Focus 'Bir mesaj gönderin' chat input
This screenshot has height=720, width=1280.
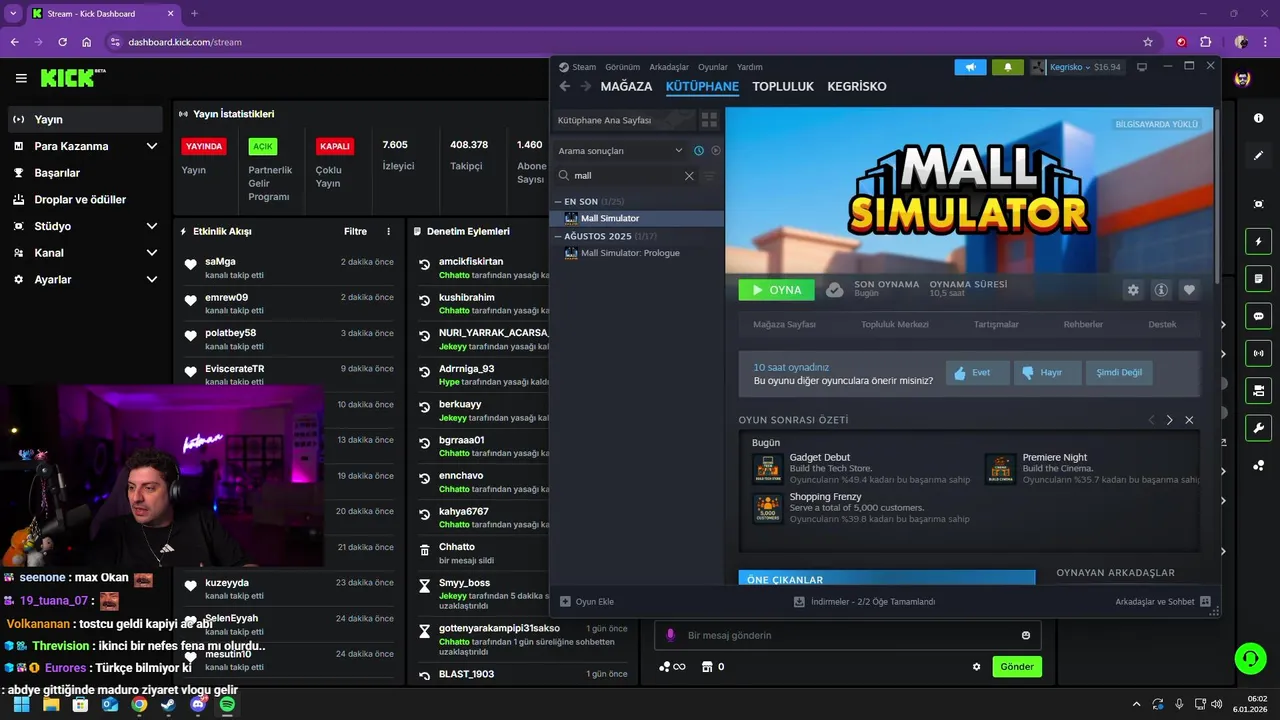tap(847, 635)
